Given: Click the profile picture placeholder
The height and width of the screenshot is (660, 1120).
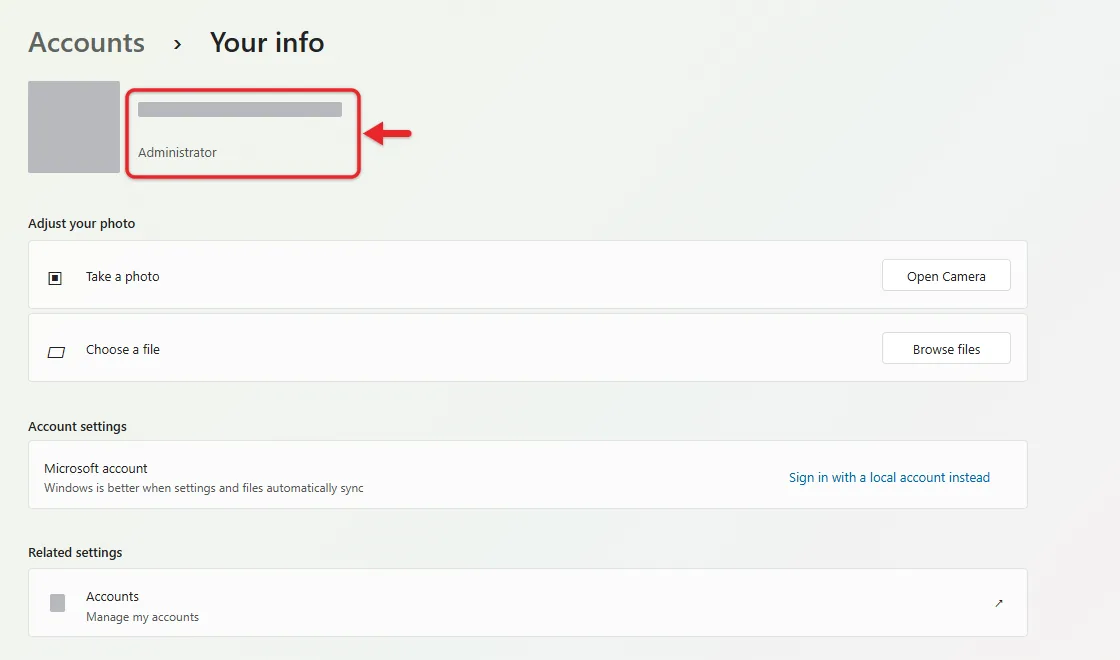Looking at the screenshot, I should (74, 126).
